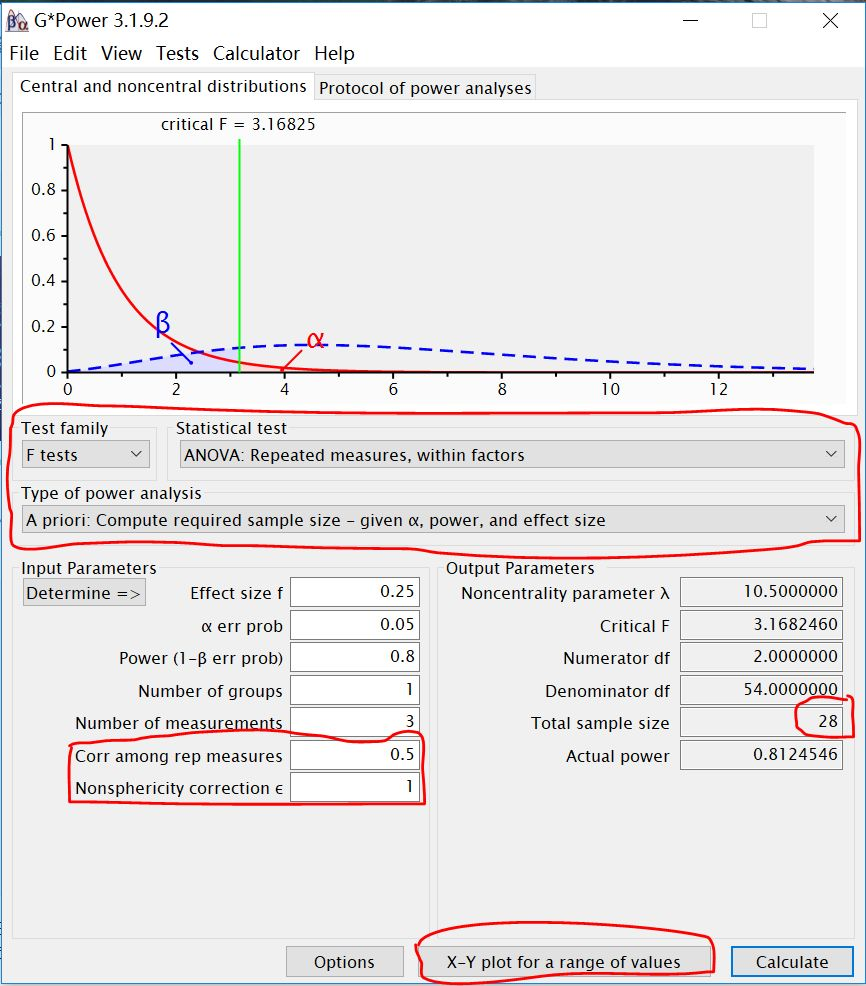The height and width of the screenshot is (986, 866).
Task: Click the Determine => button
Action: tap(84, 593)
